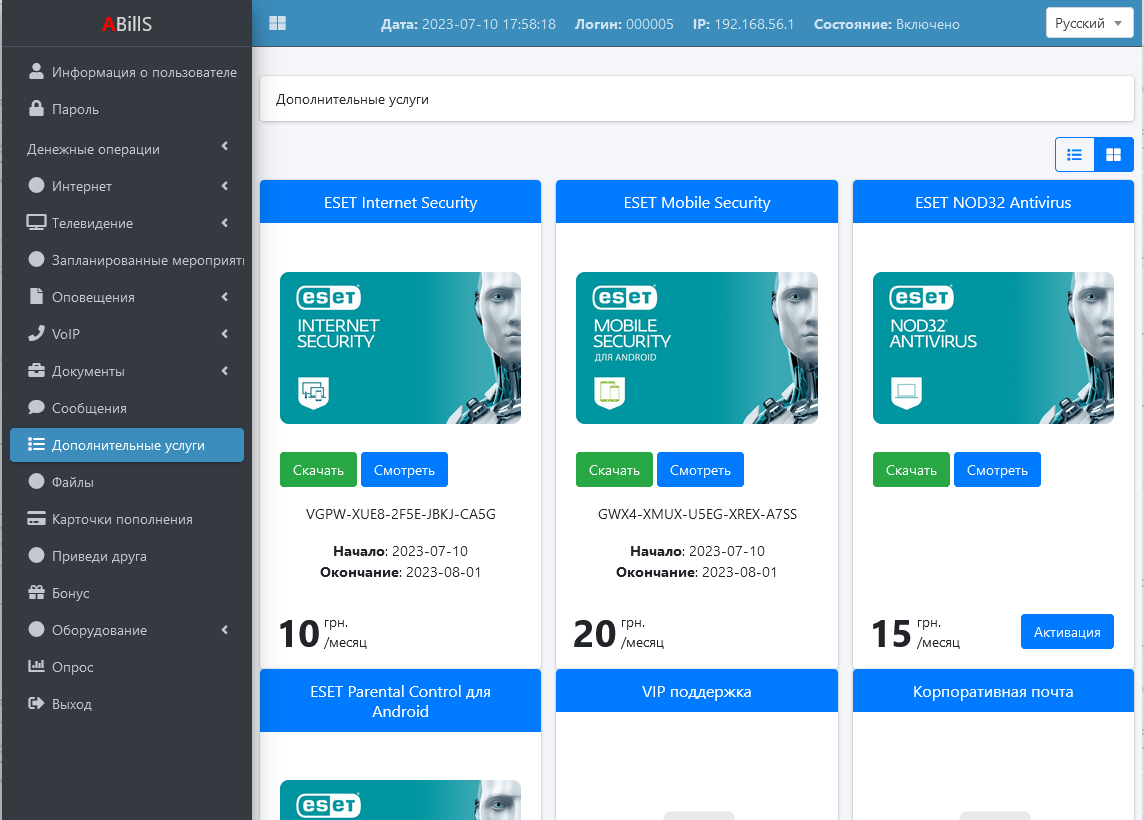Open the Приведи друга menu item
The height and width of the screenshot is (820, 1144).
coord(126,556)
